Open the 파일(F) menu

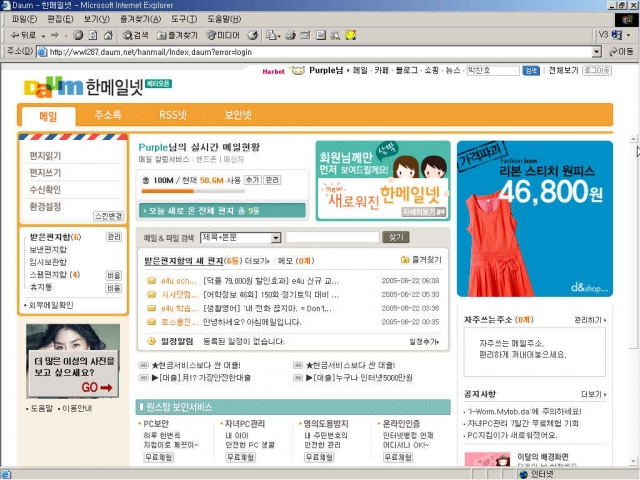click(x=24, y=19)
